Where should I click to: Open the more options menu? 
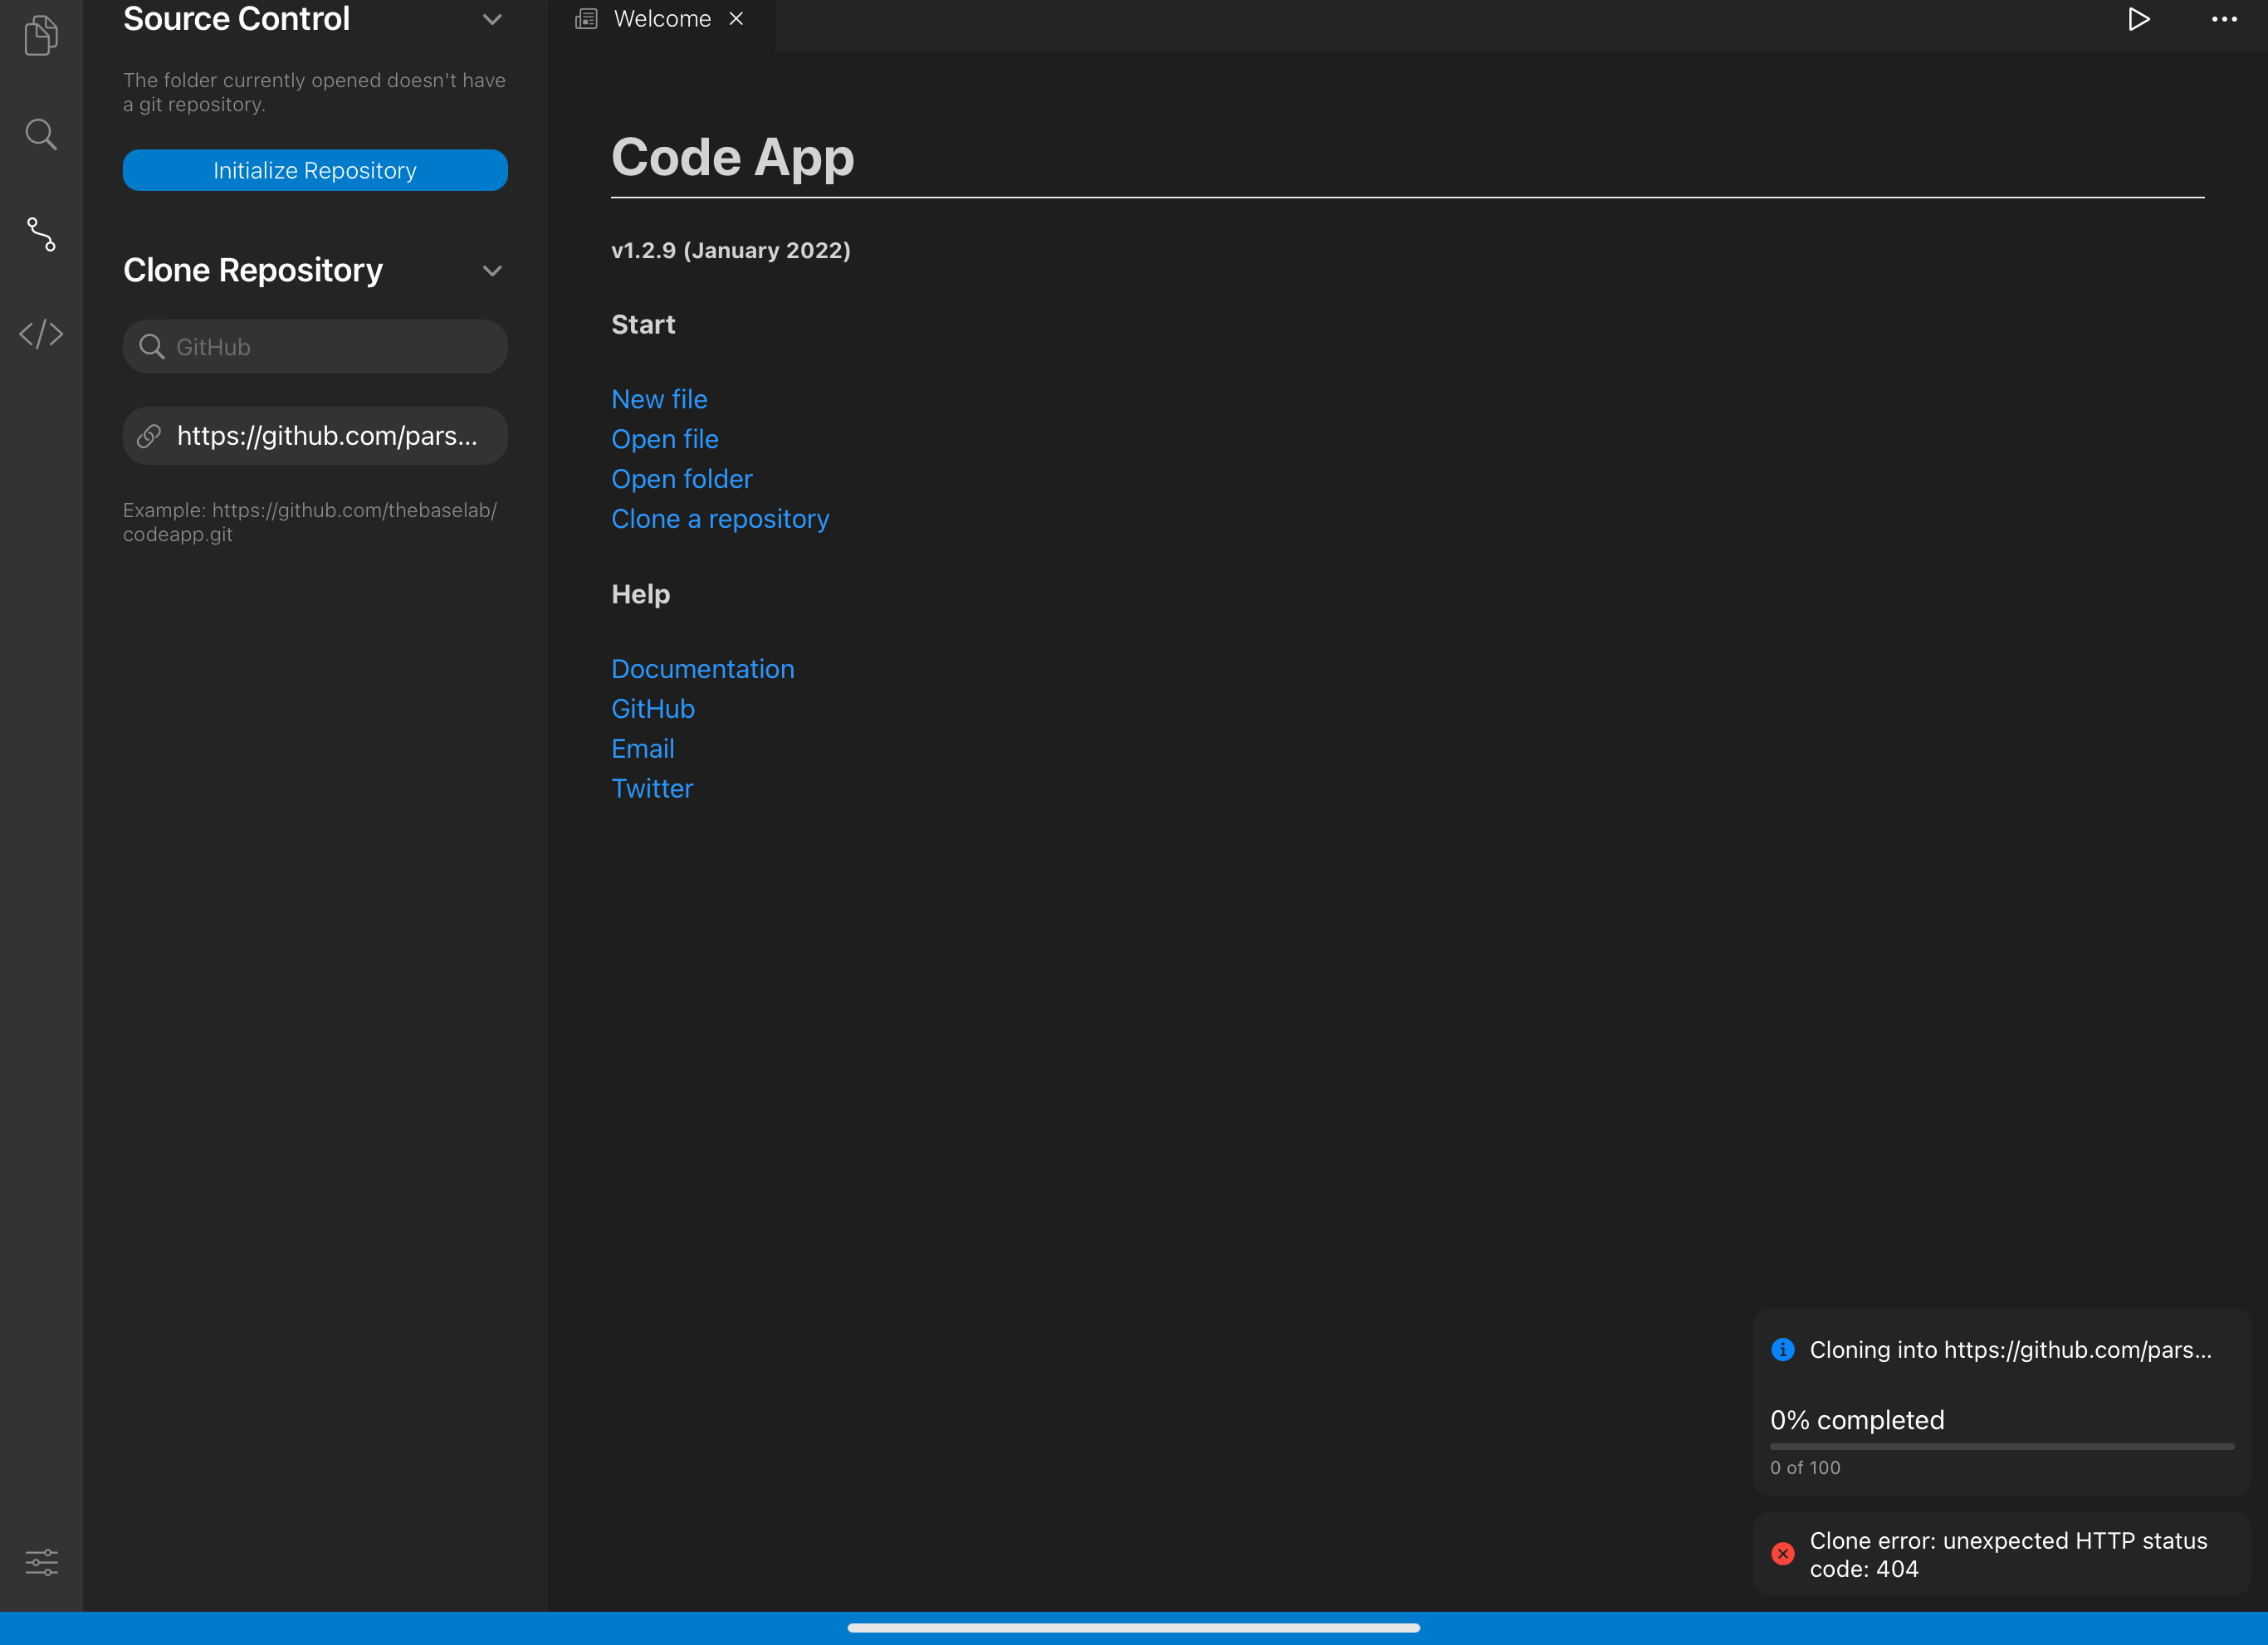pos(2224,19)
